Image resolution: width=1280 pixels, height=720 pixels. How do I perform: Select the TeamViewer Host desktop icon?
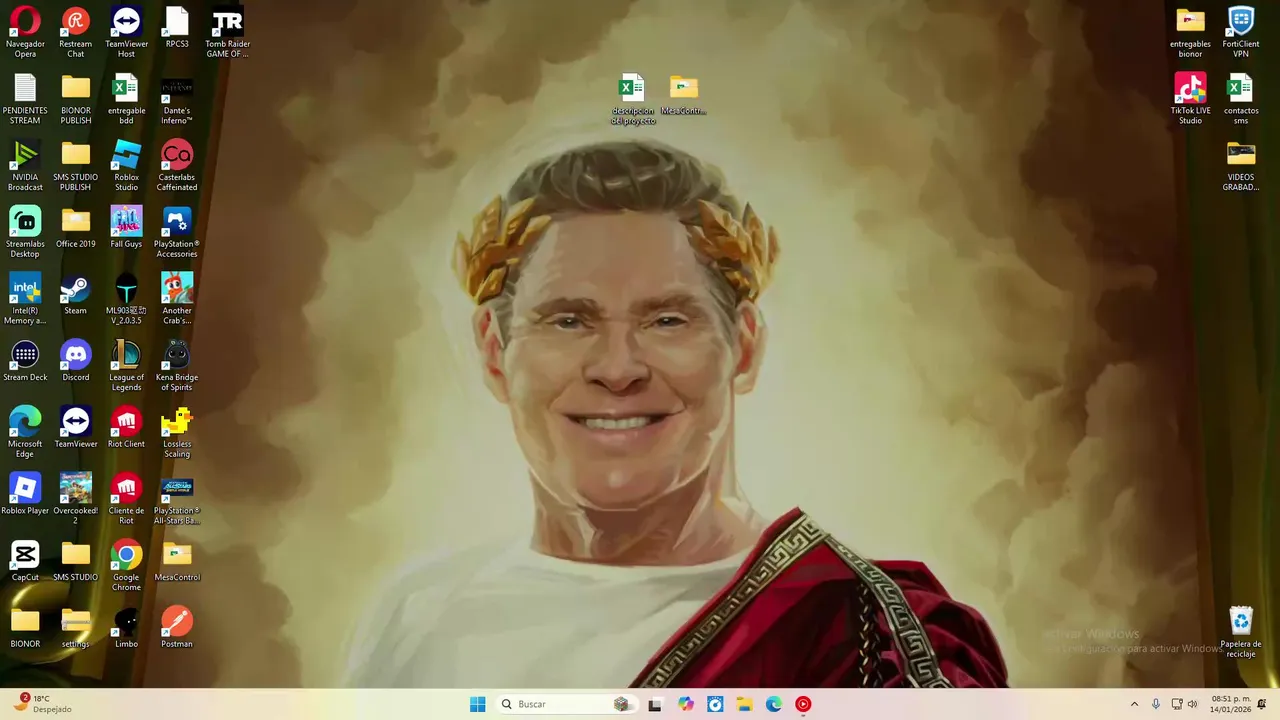point(126,32)
